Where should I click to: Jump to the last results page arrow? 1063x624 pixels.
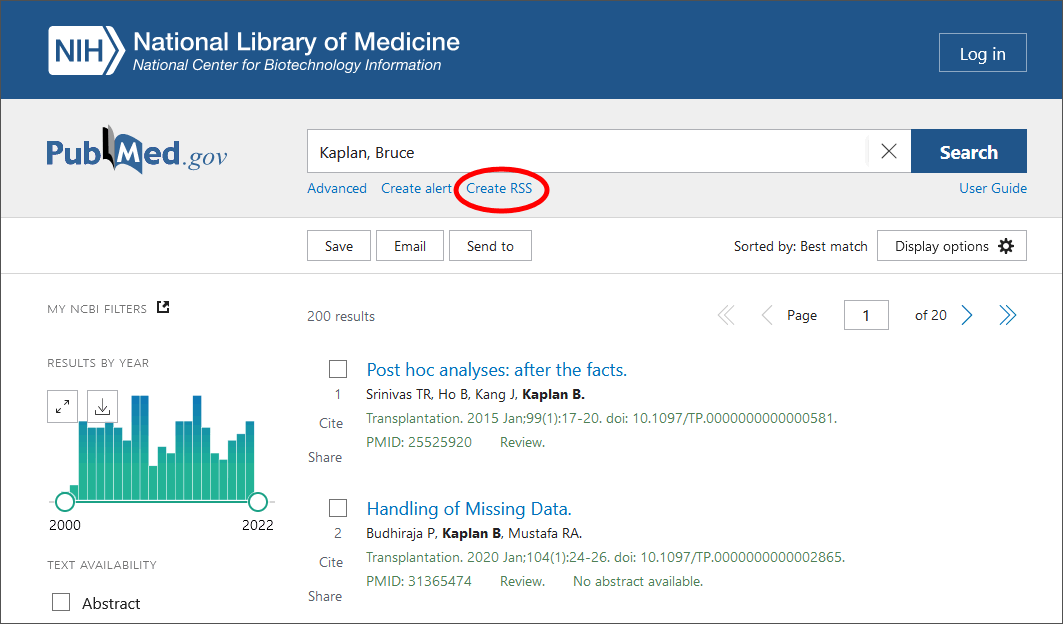1008,315
